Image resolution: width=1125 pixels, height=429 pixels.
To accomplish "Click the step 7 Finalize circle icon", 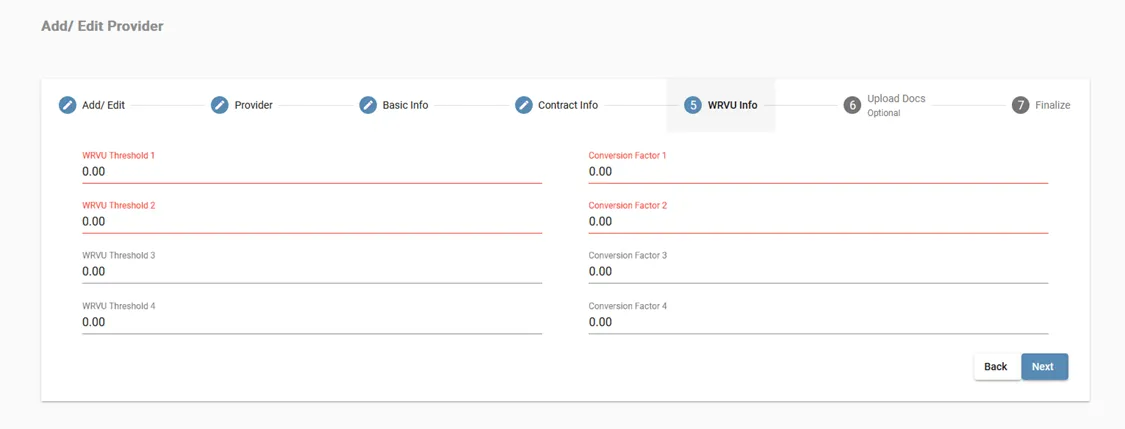I will (x=1020, y=105).
